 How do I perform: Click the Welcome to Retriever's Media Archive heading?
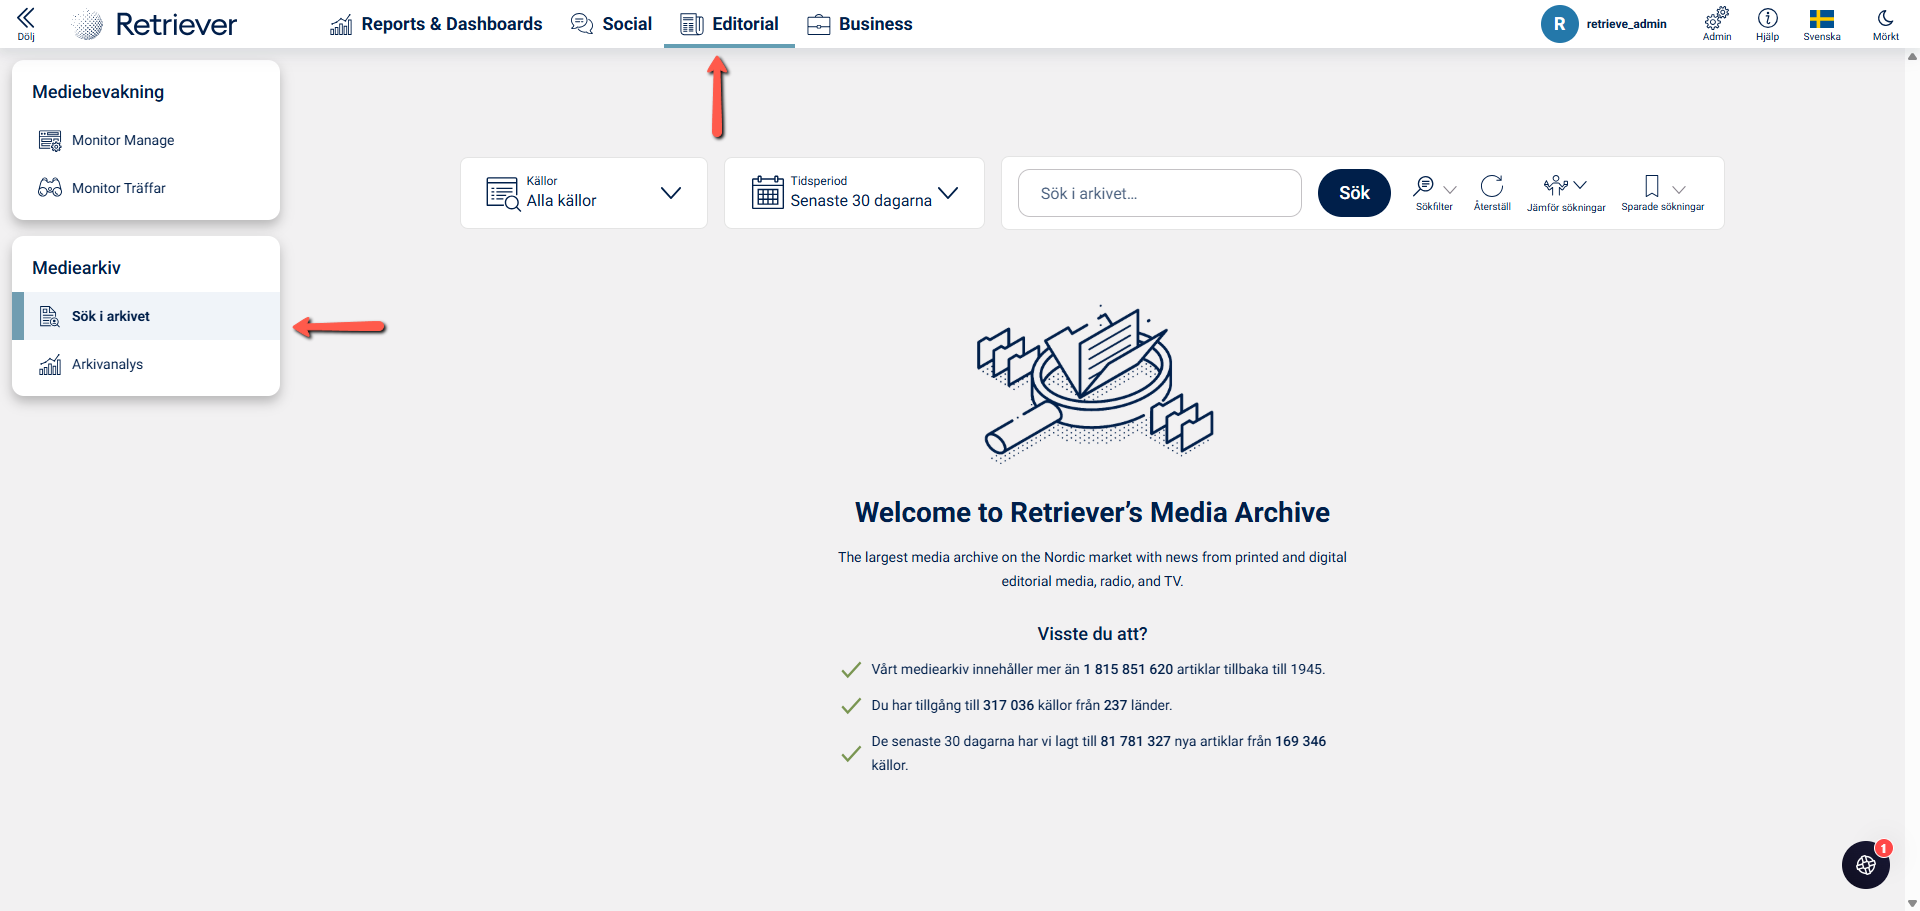click(x=1092, y=512)
